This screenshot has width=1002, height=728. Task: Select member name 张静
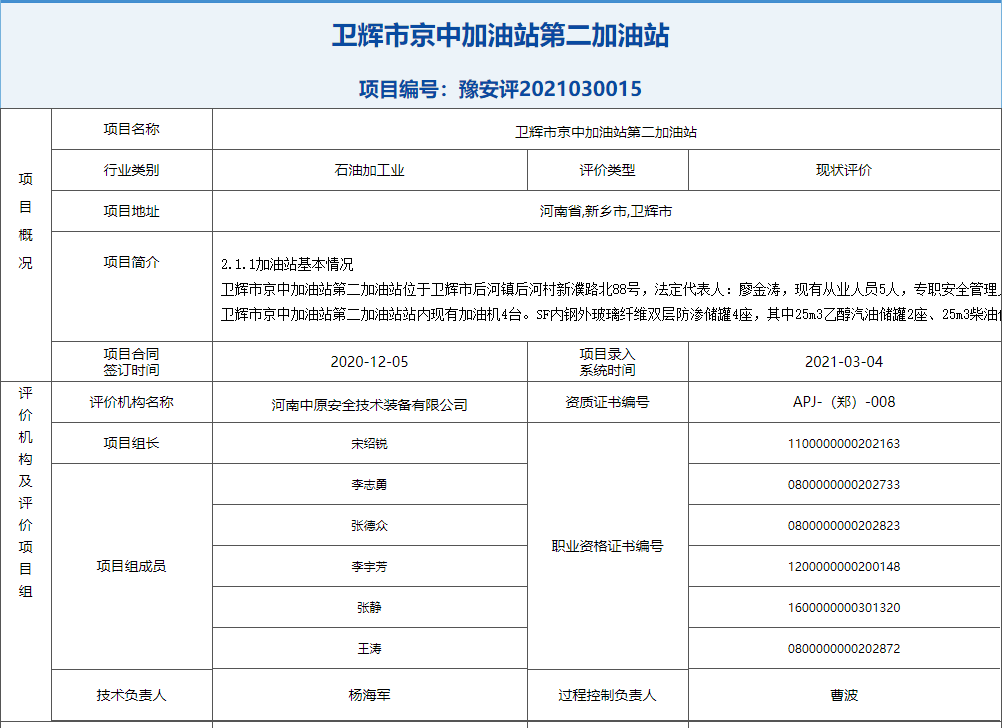click(x=369, y=607)
